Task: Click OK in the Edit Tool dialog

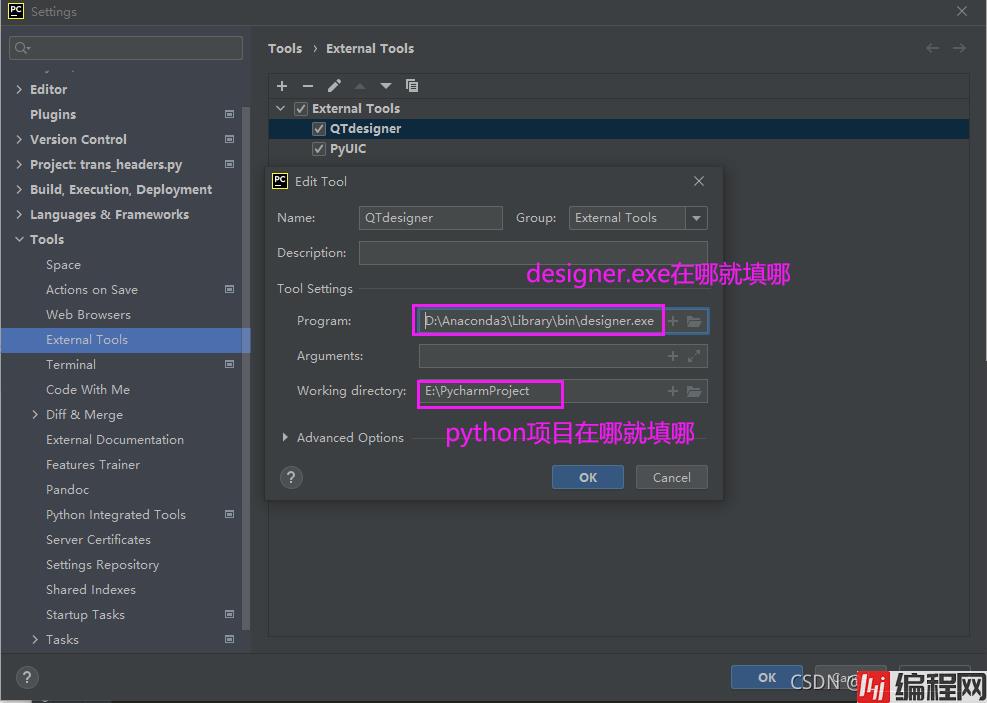Action: (588, 477)
